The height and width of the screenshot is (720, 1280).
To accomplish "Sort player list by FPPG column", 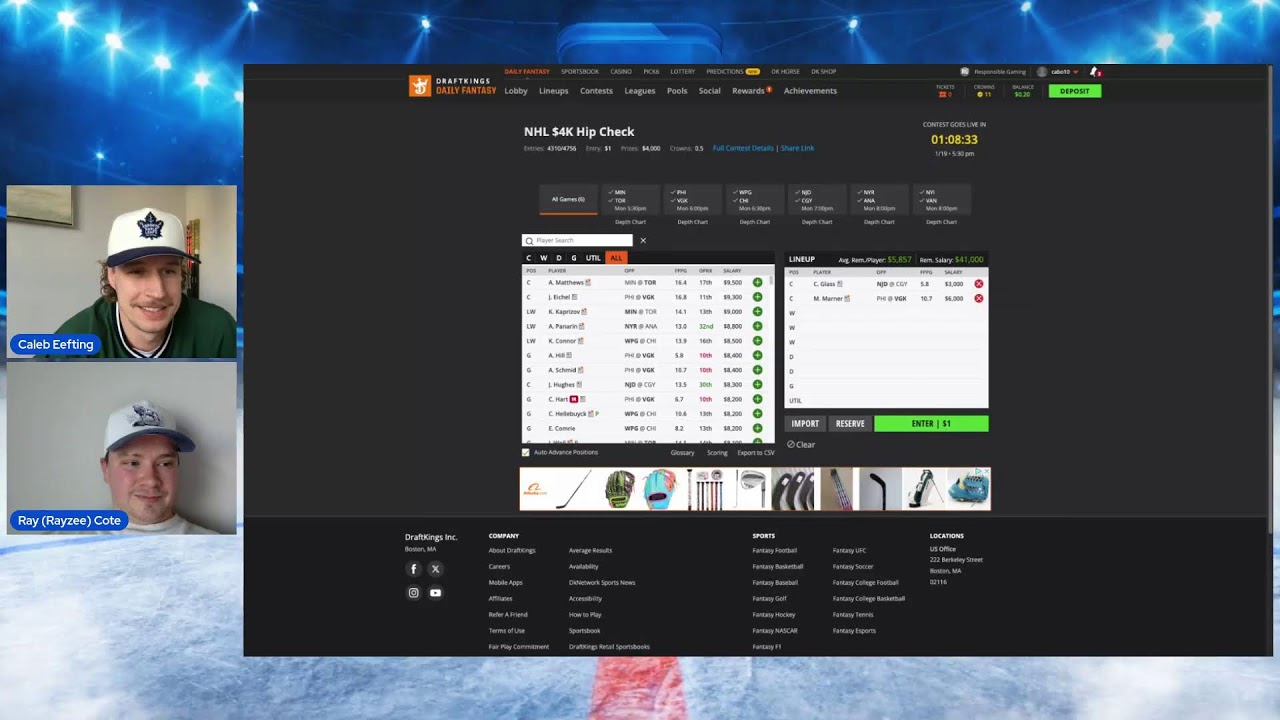I will click(x=680, y=271).
